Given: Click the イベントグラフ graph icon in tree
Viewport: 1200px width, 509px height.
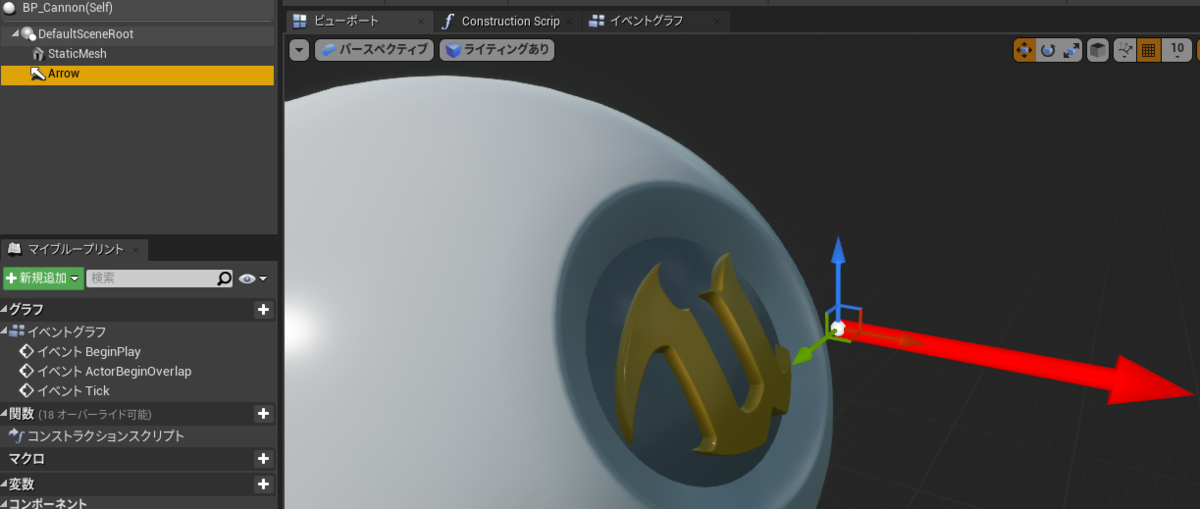Looking at the screenshot, I should point(18,331).
